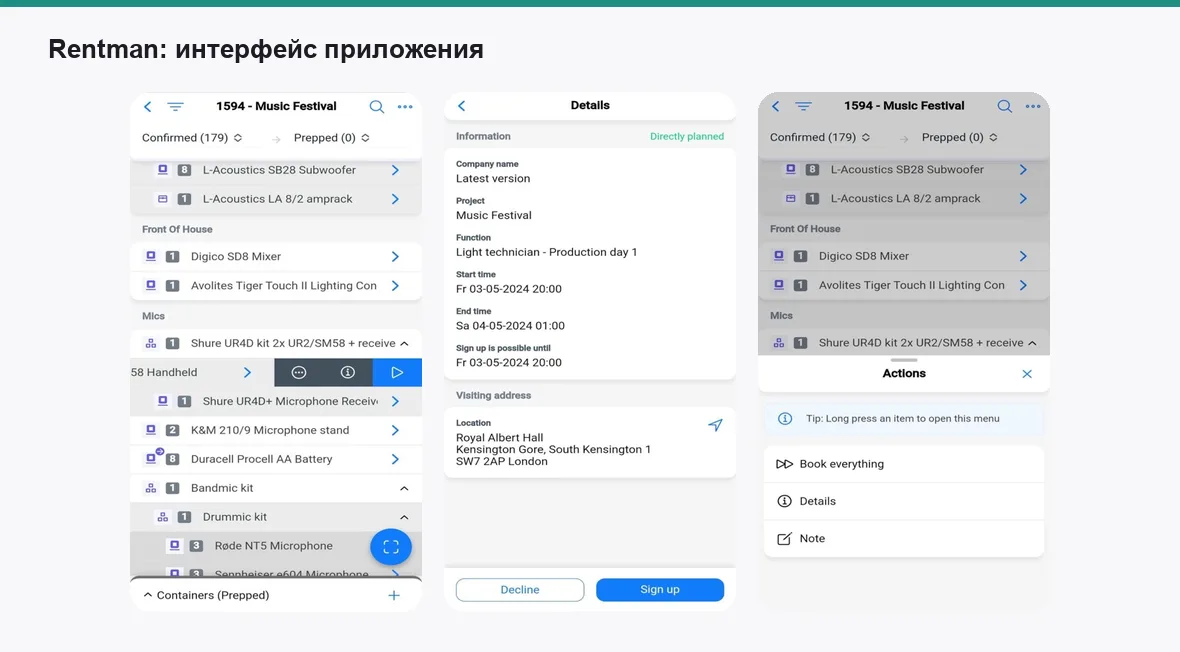The image size is (1180, 652).
Task: Tap the round blue scan button
Action: (x=391, y=547)
